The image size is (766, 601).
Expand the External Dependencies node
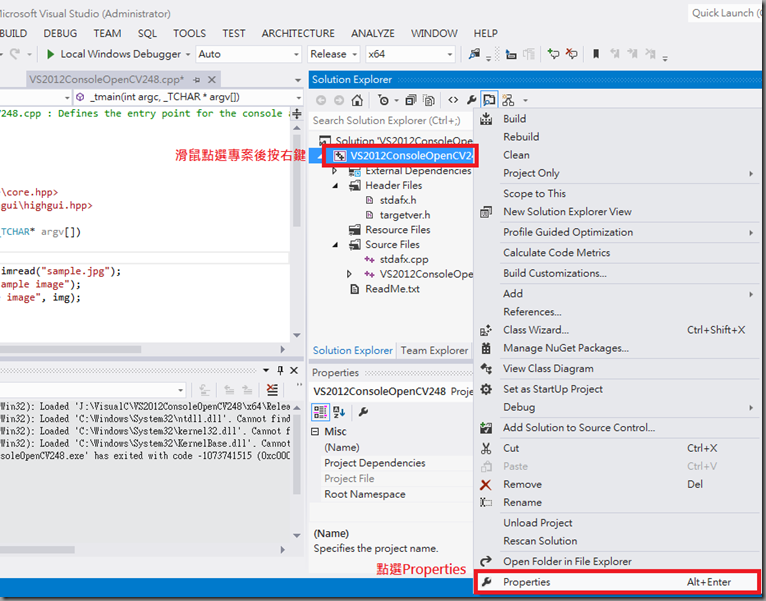[x=334, y=171]
